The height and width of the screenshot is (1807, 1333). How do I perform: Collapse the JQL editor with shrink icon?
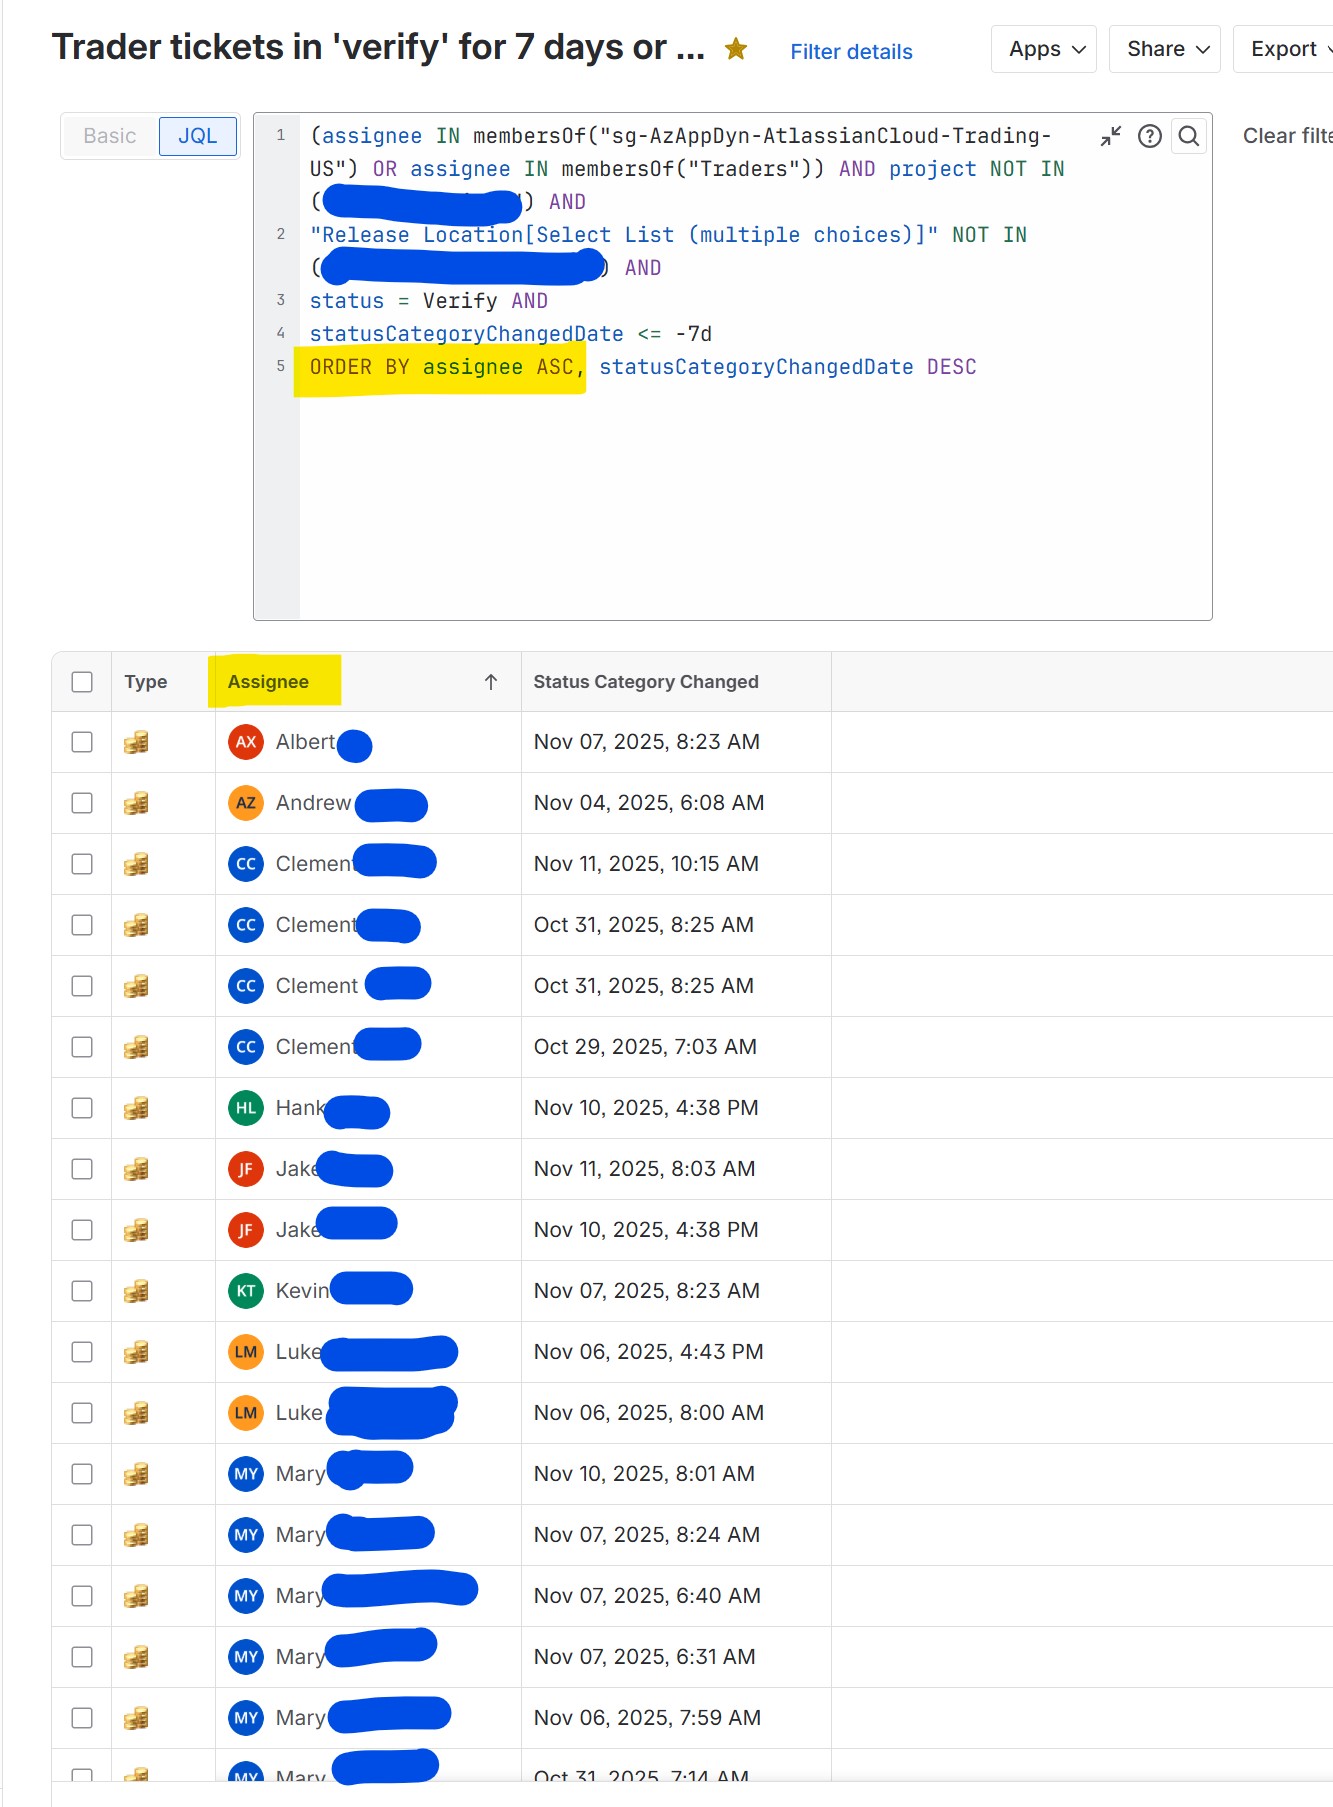click(x=1111, y=136)
